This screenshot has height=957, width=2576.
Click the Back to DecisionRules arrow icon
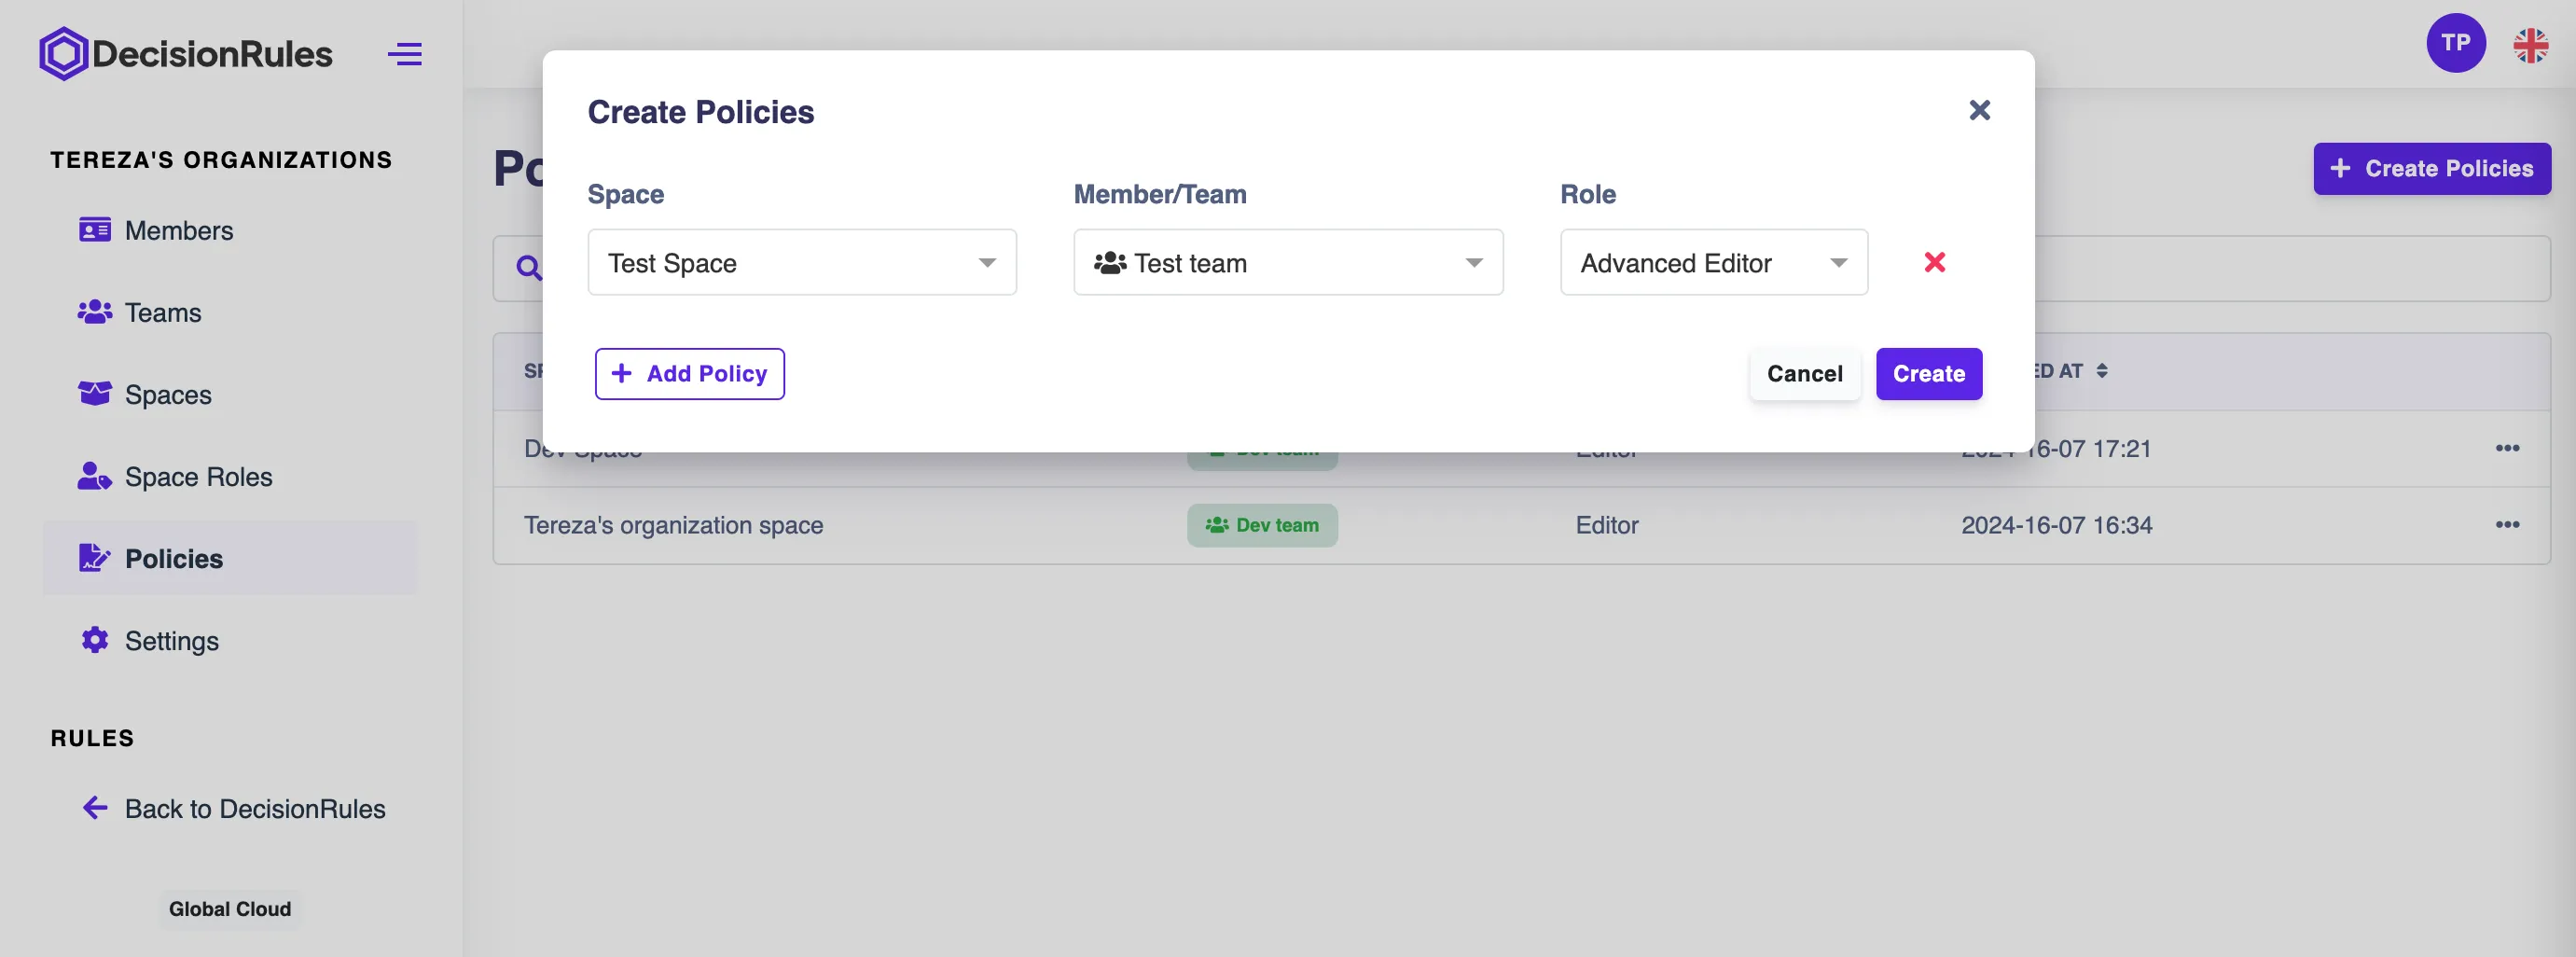point(95,808)
